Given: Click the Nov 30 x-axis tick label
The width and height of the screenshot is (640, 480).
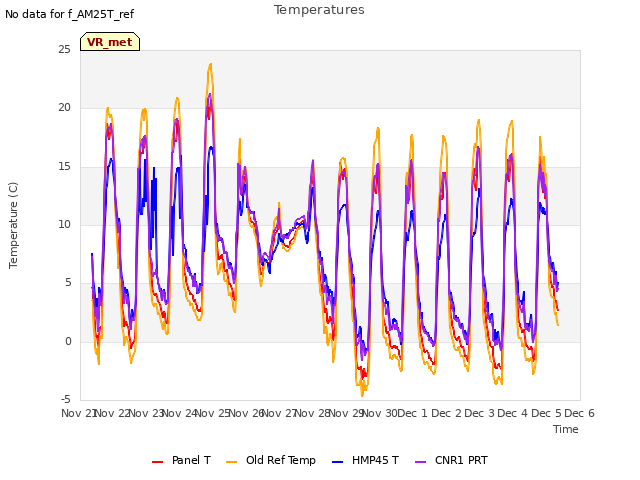Looking at the screenshot, I should pyautogui.click(x=380, y=413).
